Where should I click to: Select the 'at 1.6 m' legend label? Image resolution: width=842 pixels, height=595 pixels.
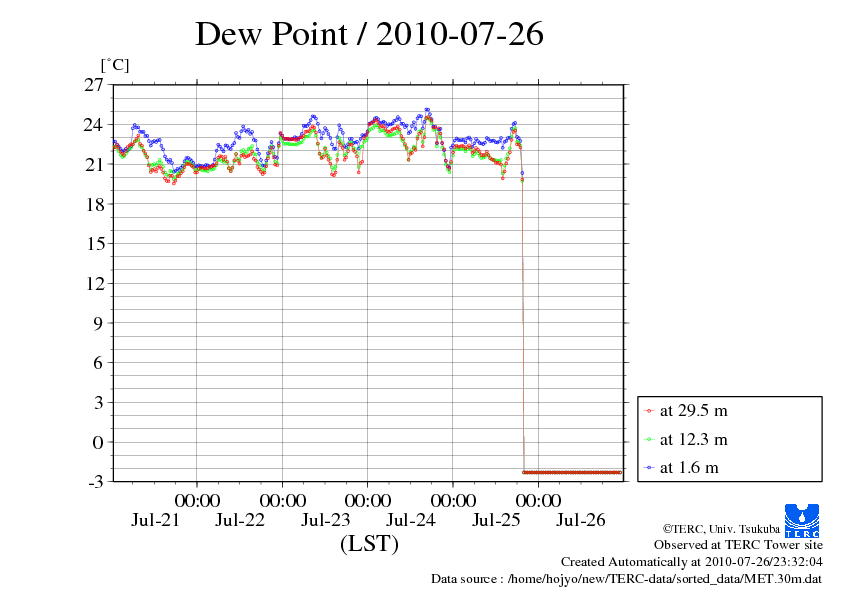click(689, 468)
